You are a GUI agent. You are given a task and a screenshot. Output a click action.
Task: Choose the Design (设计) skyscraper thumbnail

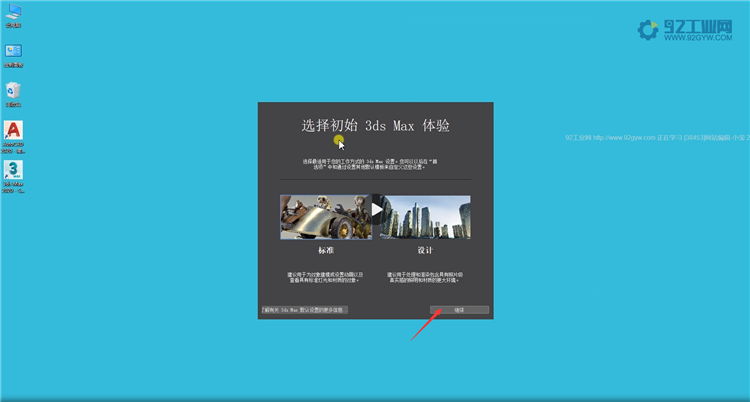(x=425, y=217)
